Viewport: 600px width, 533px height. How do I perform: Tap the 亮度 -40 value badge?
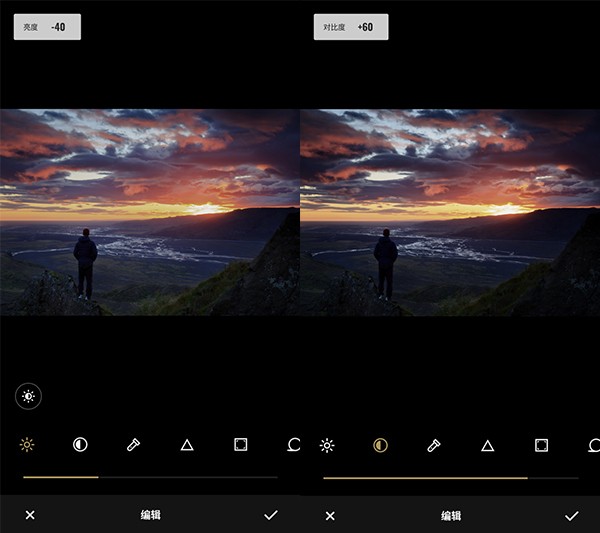(x=47, y=27)
